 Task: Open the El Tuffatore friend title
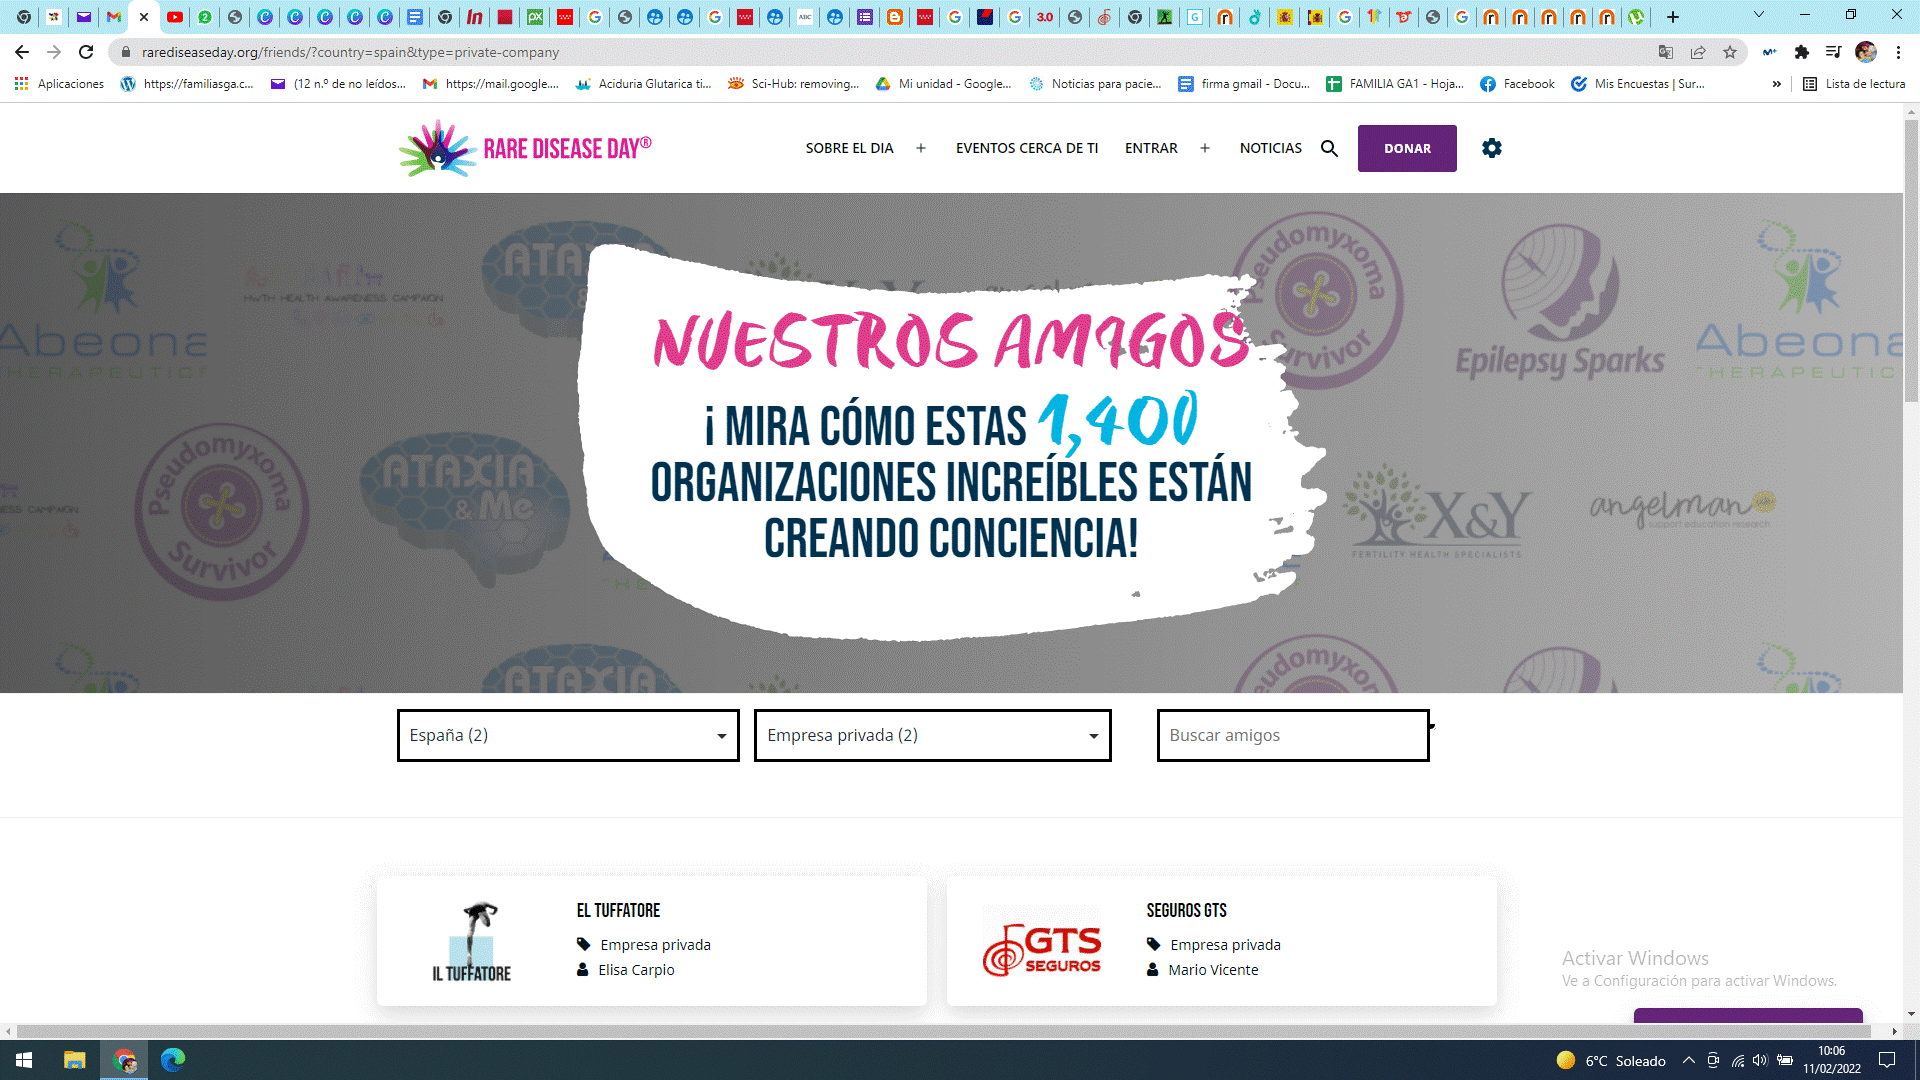[x=618, y=910]
